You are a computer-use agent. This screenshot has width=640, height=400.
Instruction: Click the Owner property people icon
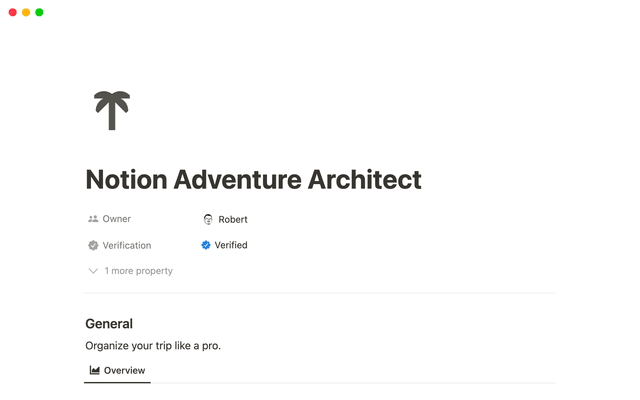pyautogui.click(x=93, y=219)
